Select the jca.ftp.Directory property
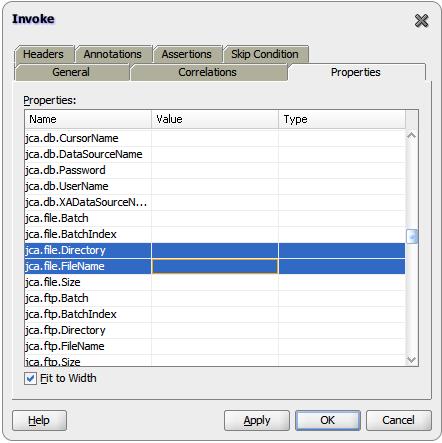Screen dimensions: 442x443 (x=215, y=330)
